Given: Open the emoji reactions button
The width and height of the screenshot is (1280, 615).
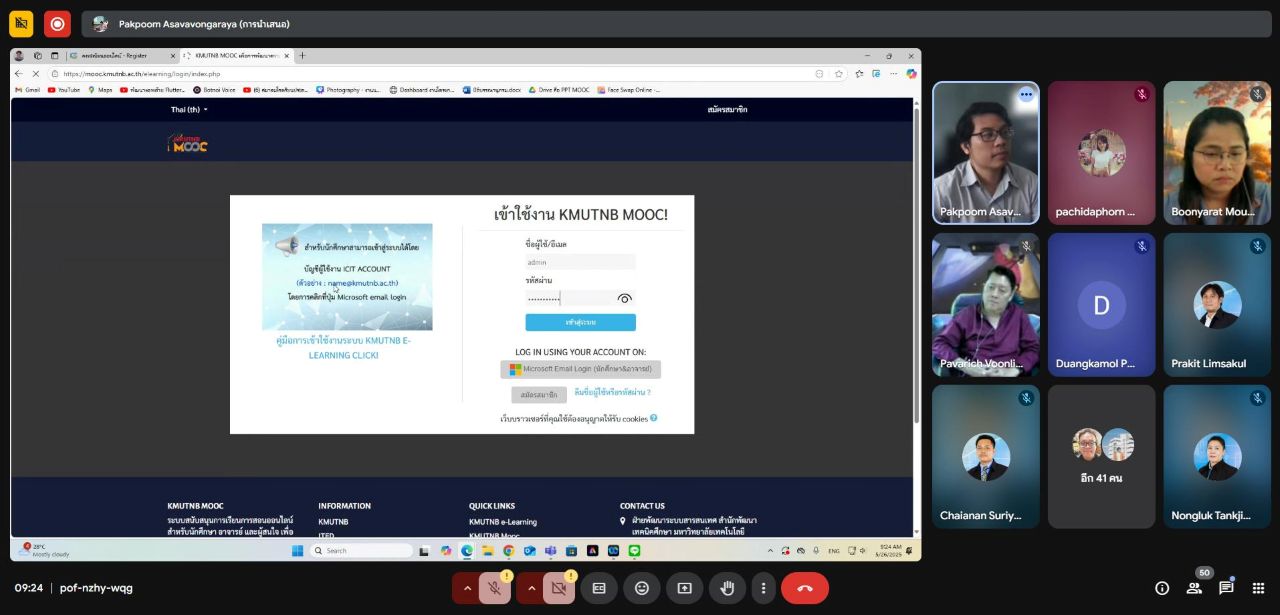Looking at the screenshot, I should click(x=642, y=588).
